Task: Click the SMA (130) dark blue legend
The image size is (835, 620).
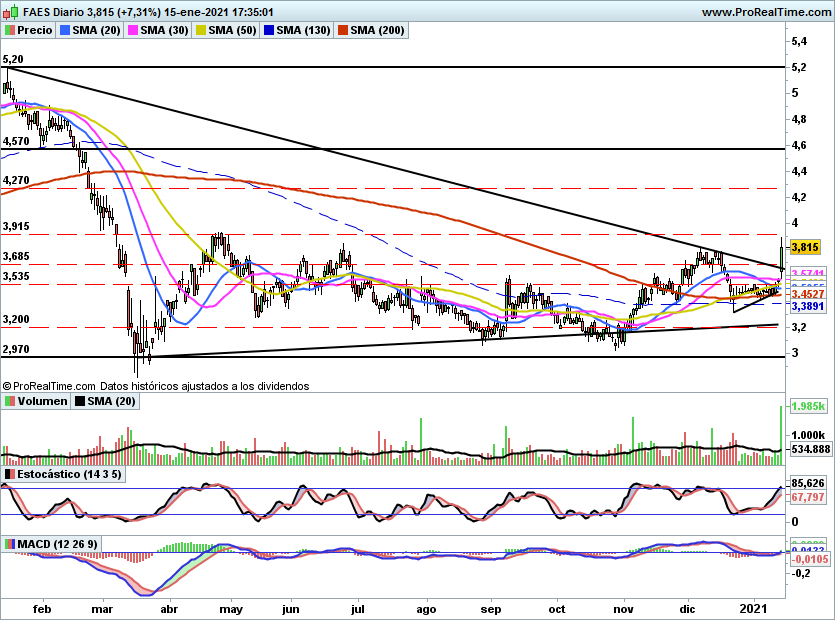Action: point(297,30)
